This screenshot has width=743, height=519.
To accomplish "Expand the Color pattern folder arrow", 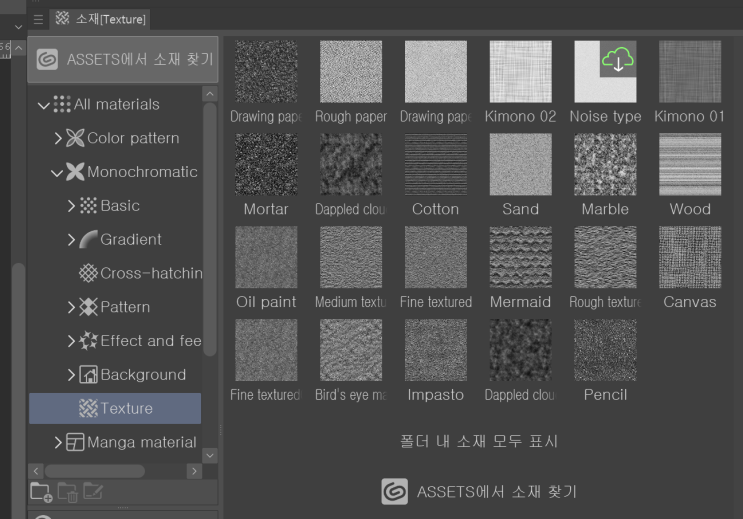I will [x=58, y=138].
